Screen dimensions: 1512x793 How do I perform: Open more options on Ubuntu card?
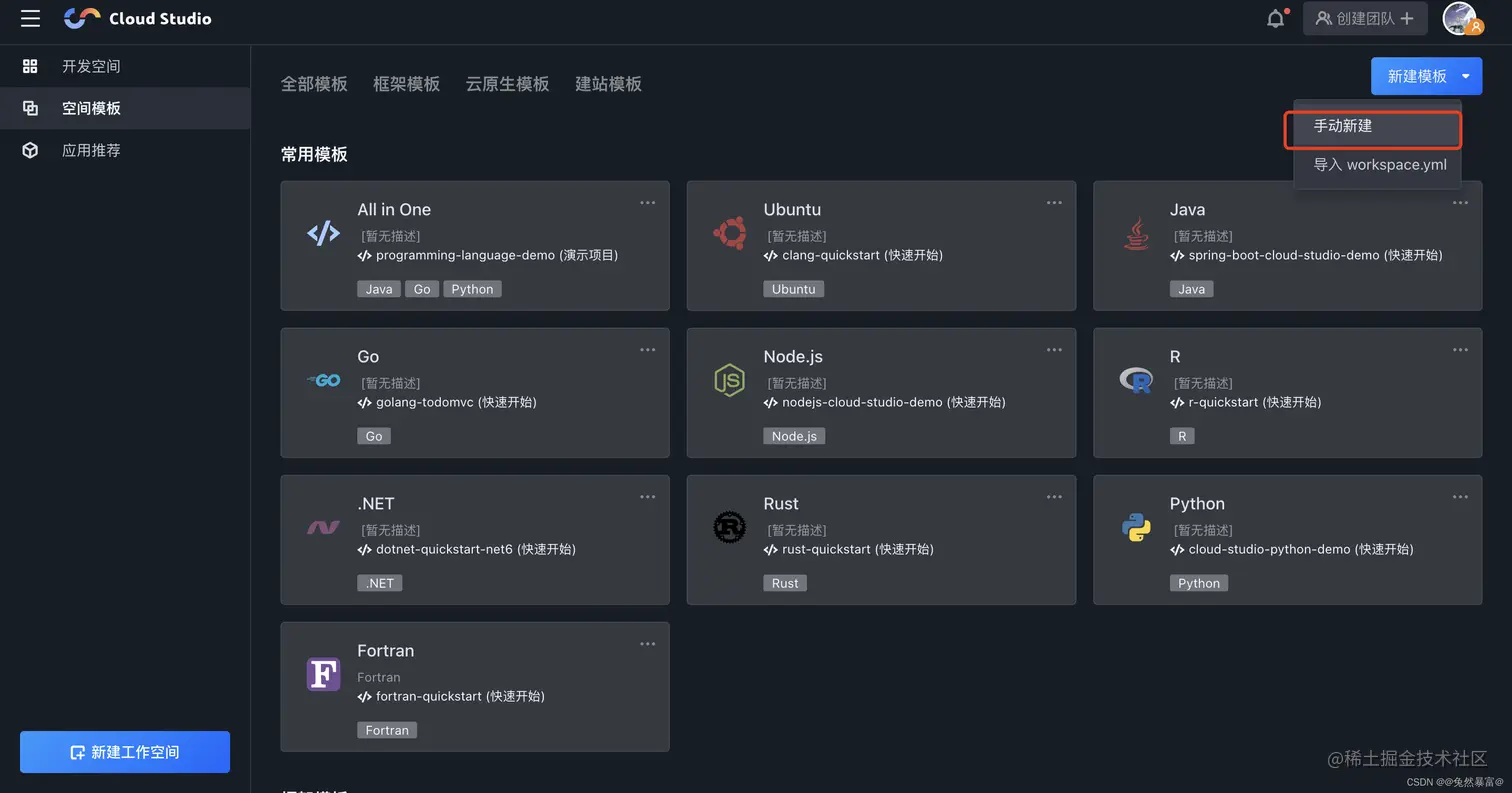tap(1054, 203)
